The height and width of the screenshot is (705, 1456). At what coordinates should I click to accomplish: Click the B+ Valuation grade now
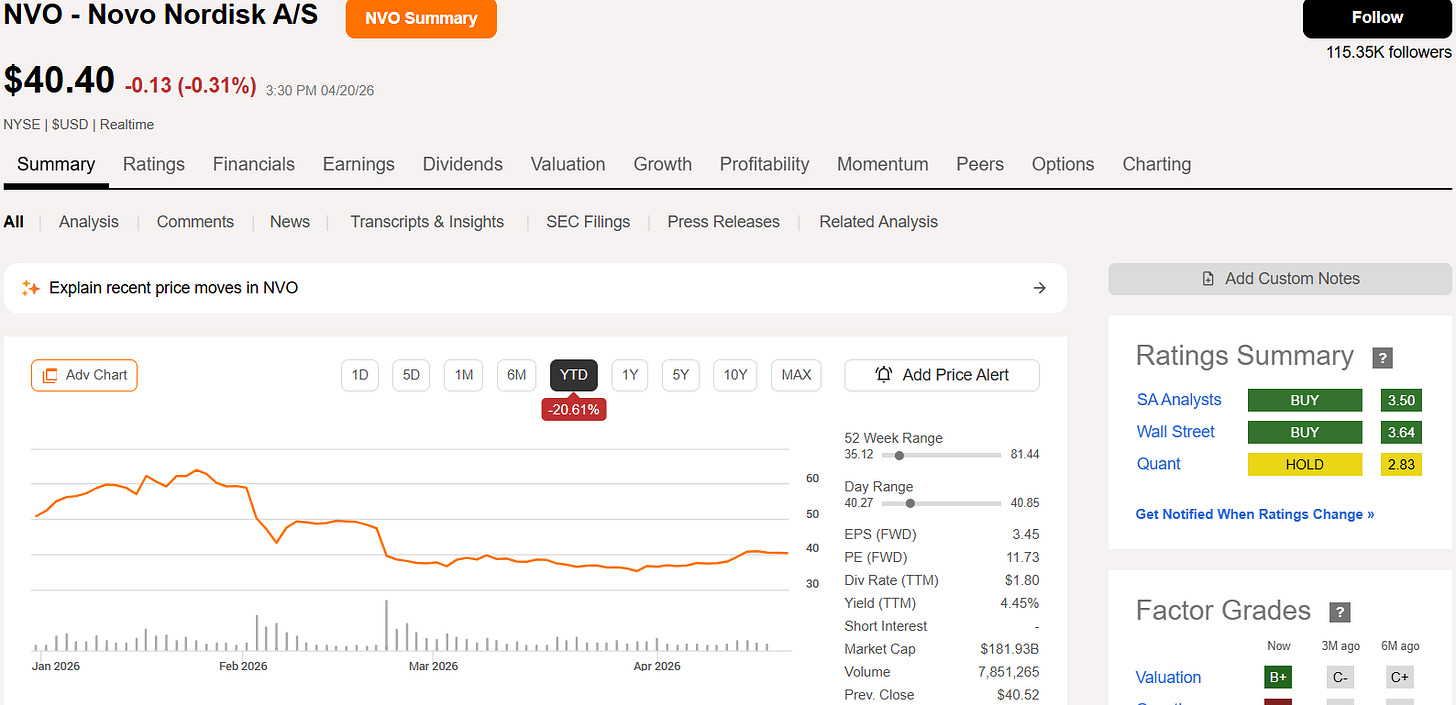(x=1278, y=678)
